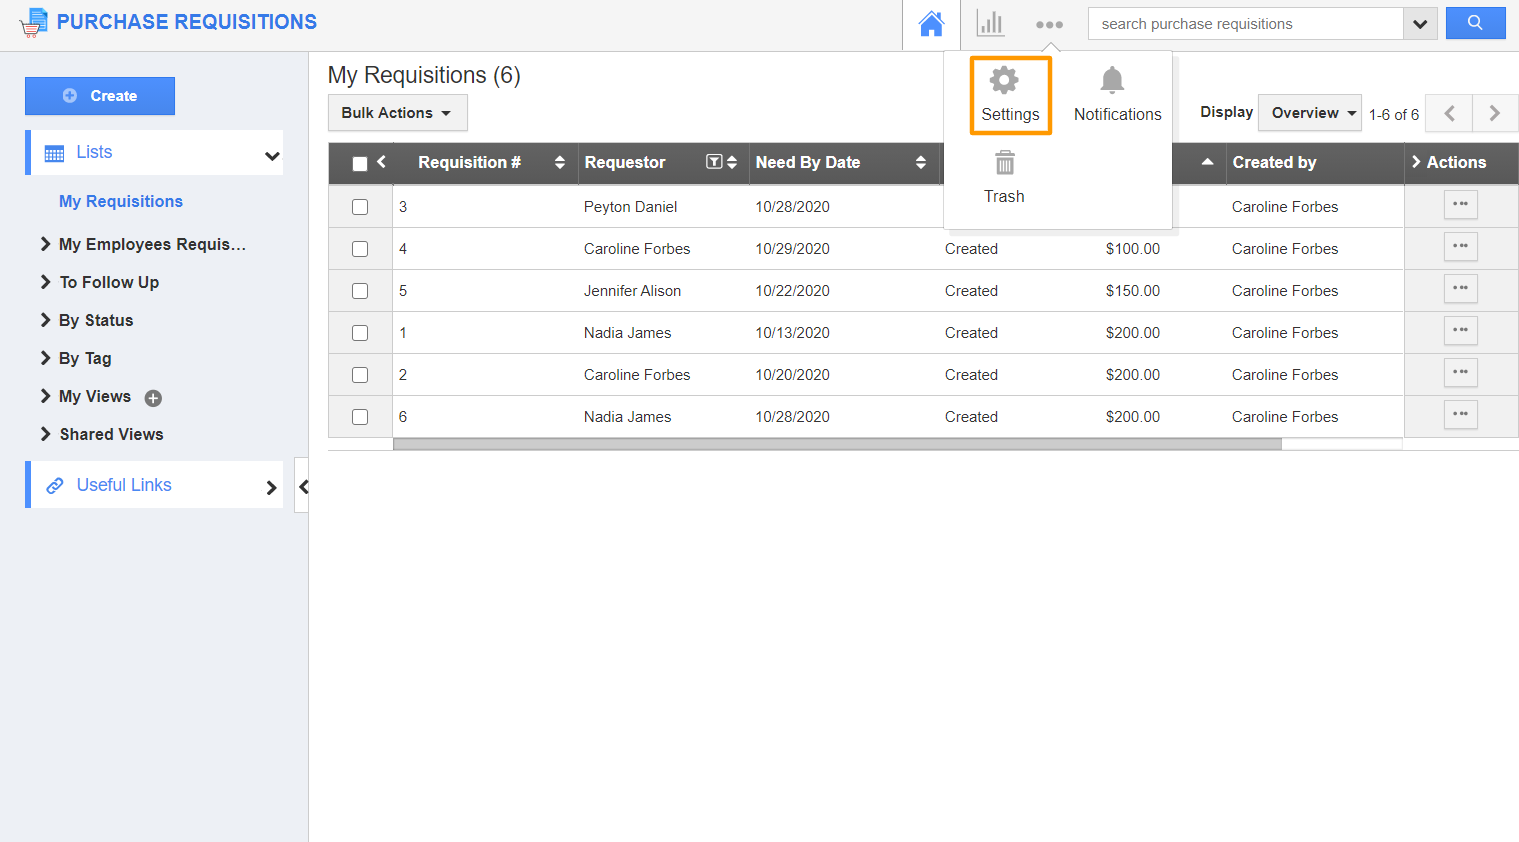The height and width of the screenshot is (842, 1519).
Task: Open the analytics chart icon
Action: click(x=990, y=23)
